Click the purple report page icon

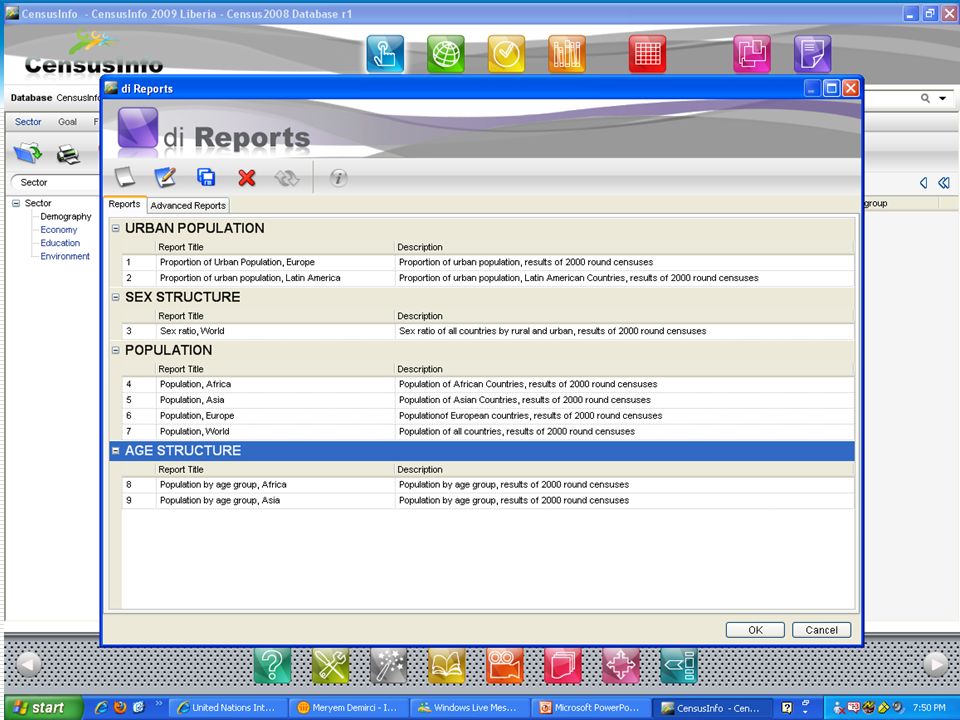(812, 54)
